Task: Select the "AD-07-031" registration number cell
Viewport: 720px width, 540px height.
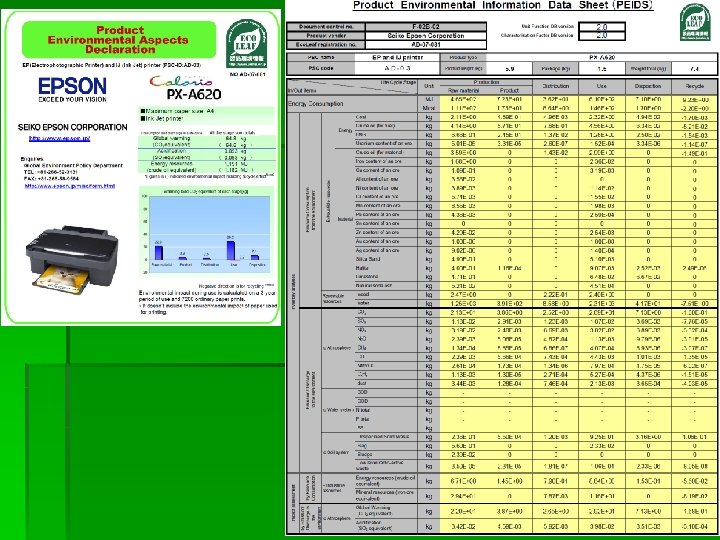Action: (x=426, y=45)
